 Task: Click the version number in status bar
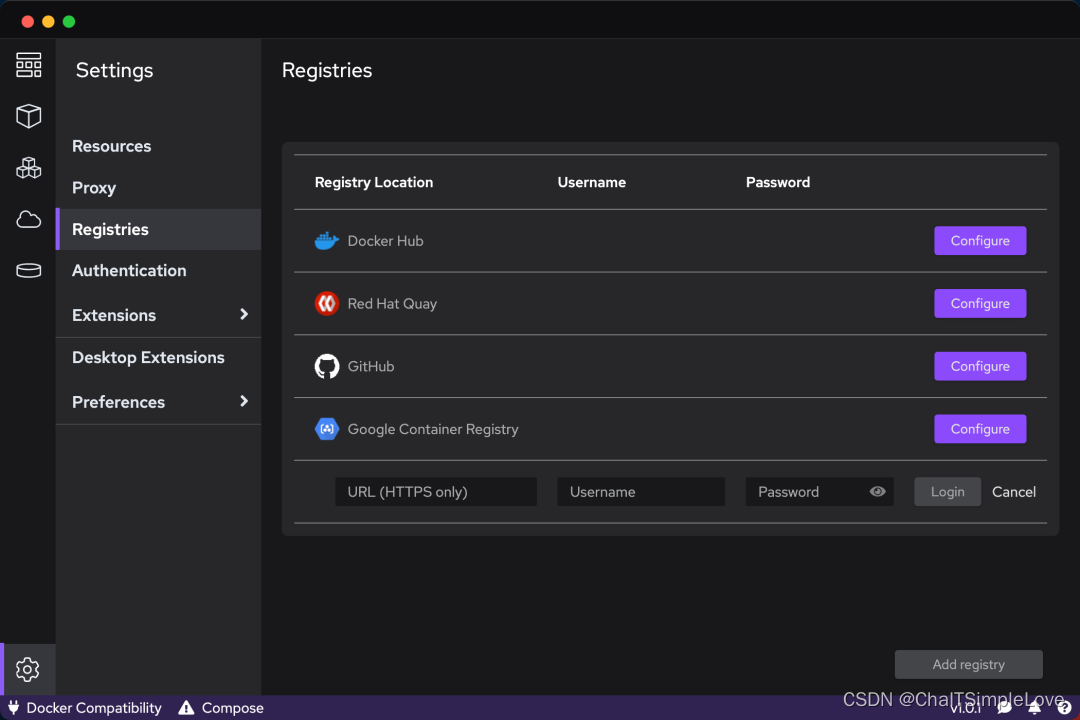click(x=966, y=708)
